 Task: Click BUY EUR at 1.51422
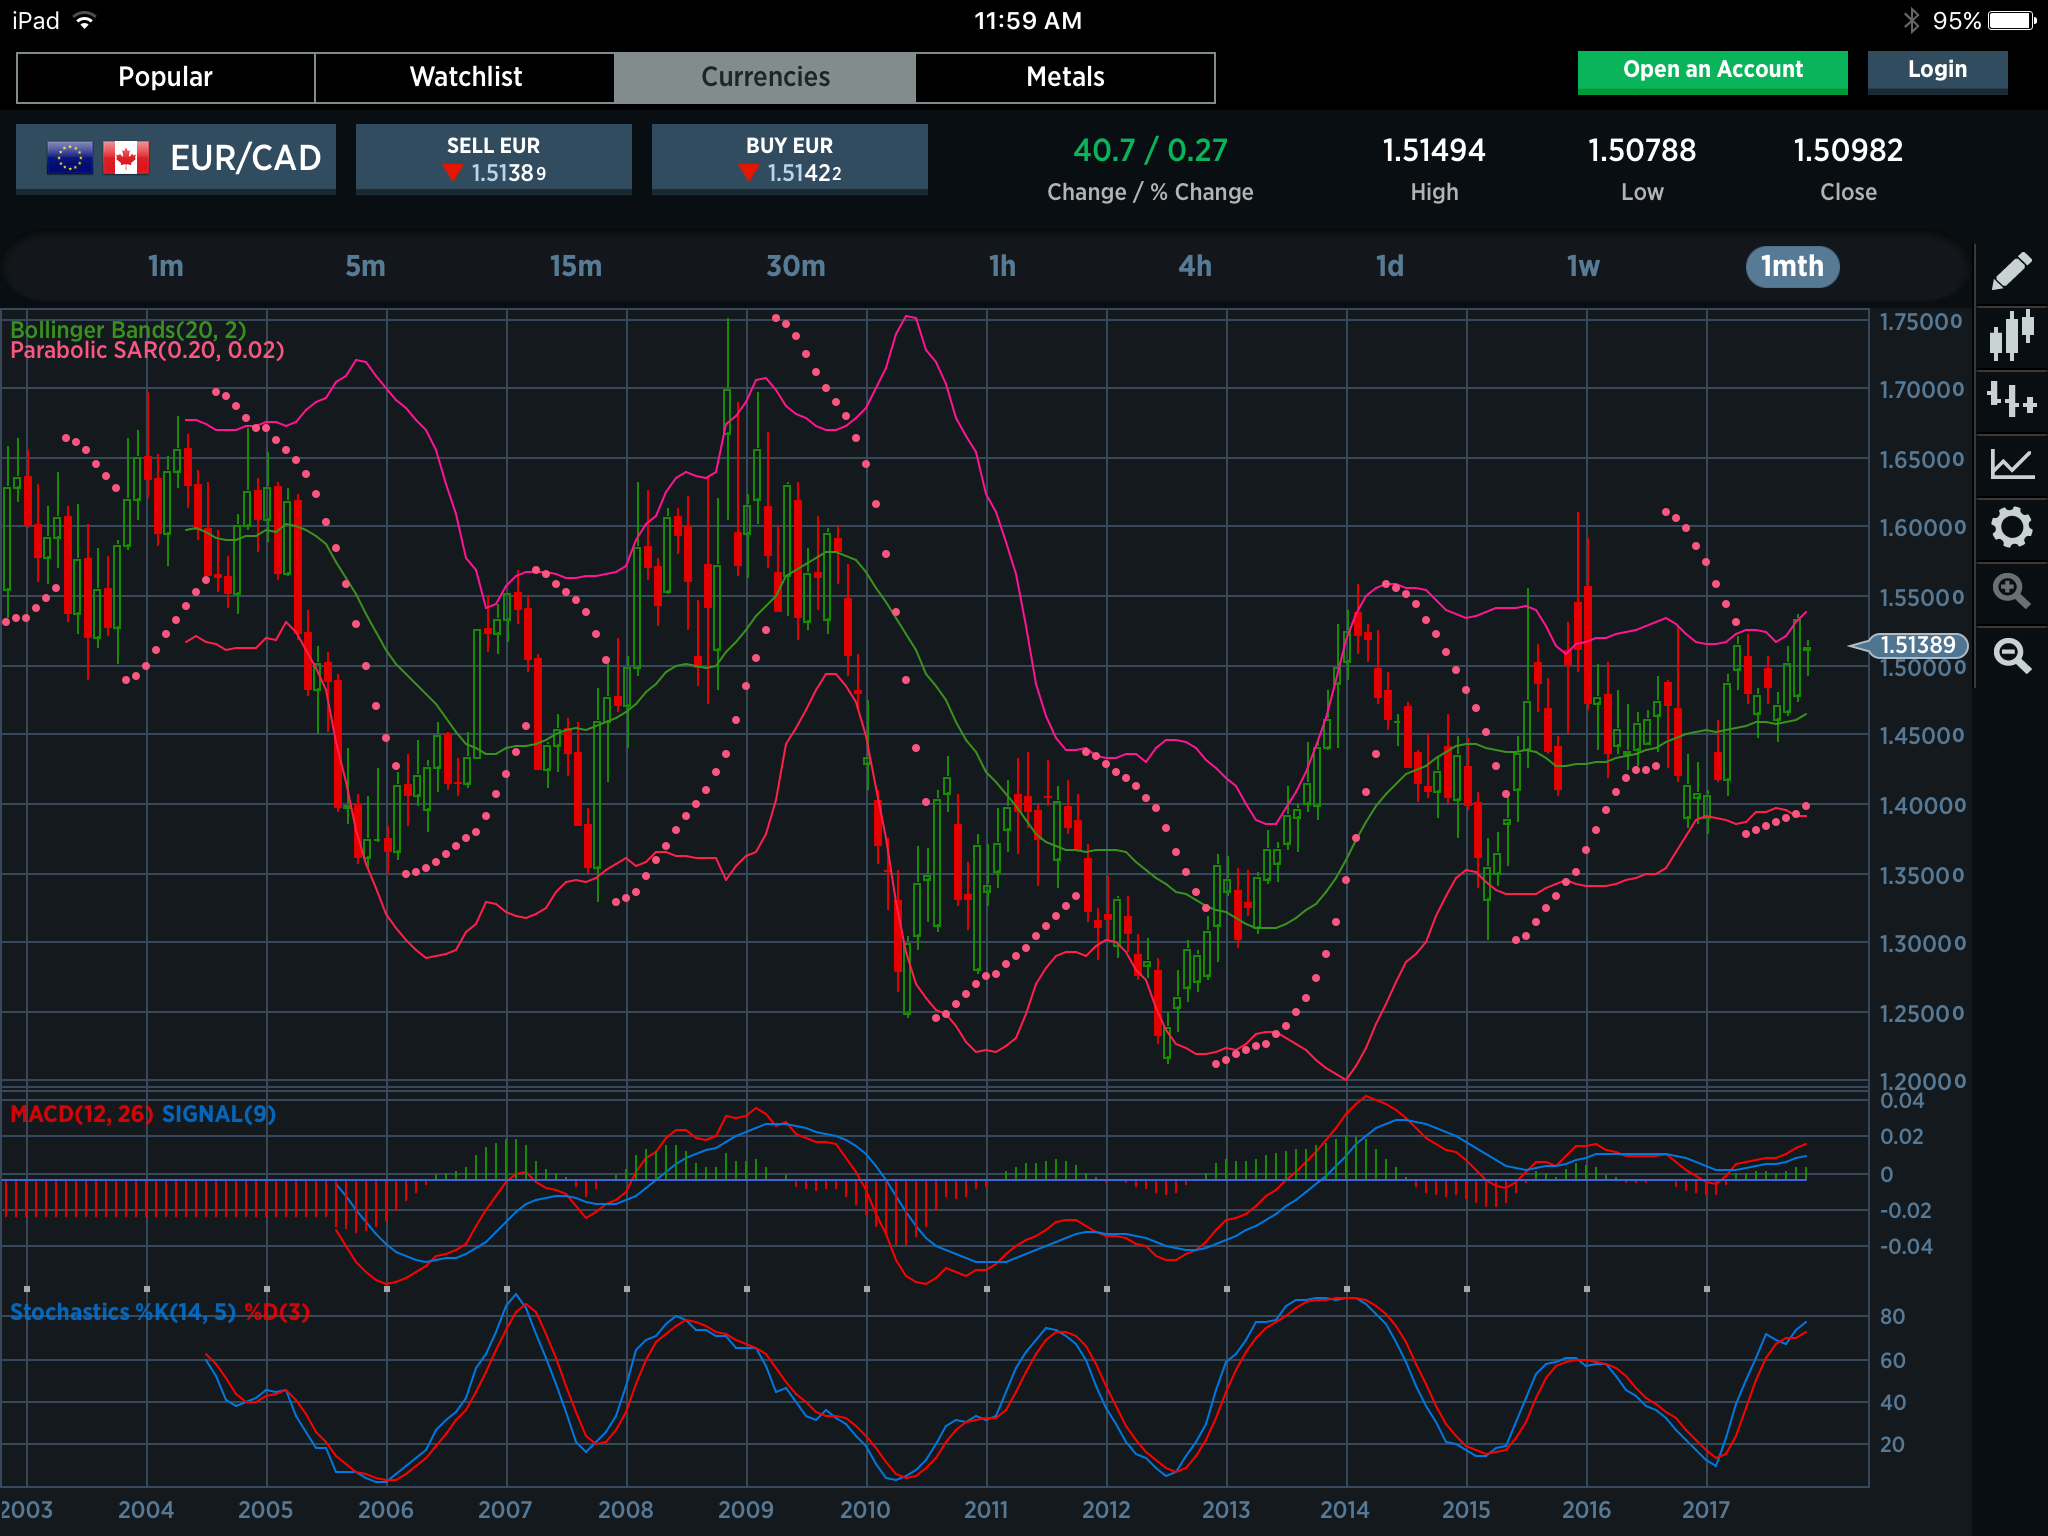click(790, 159)
